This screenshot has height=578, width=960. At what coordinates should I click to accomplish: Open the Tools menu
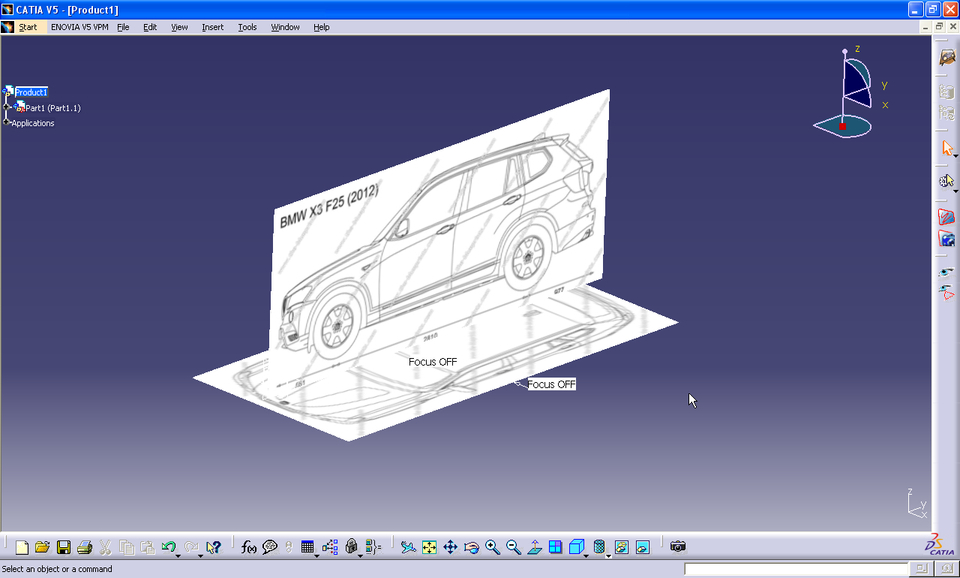tap(246, 27)
